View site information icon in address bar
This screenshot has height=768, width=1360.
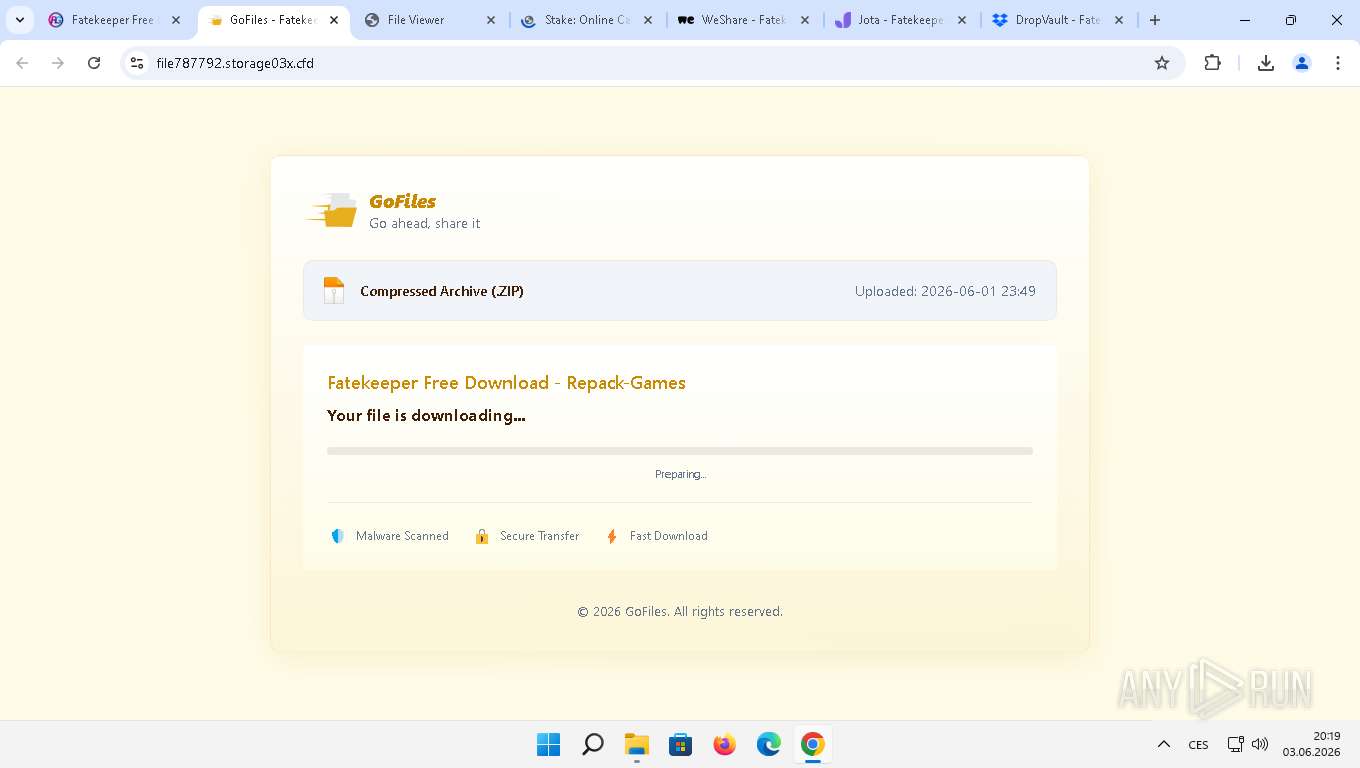pyautogui.click(x=138, y=63)
